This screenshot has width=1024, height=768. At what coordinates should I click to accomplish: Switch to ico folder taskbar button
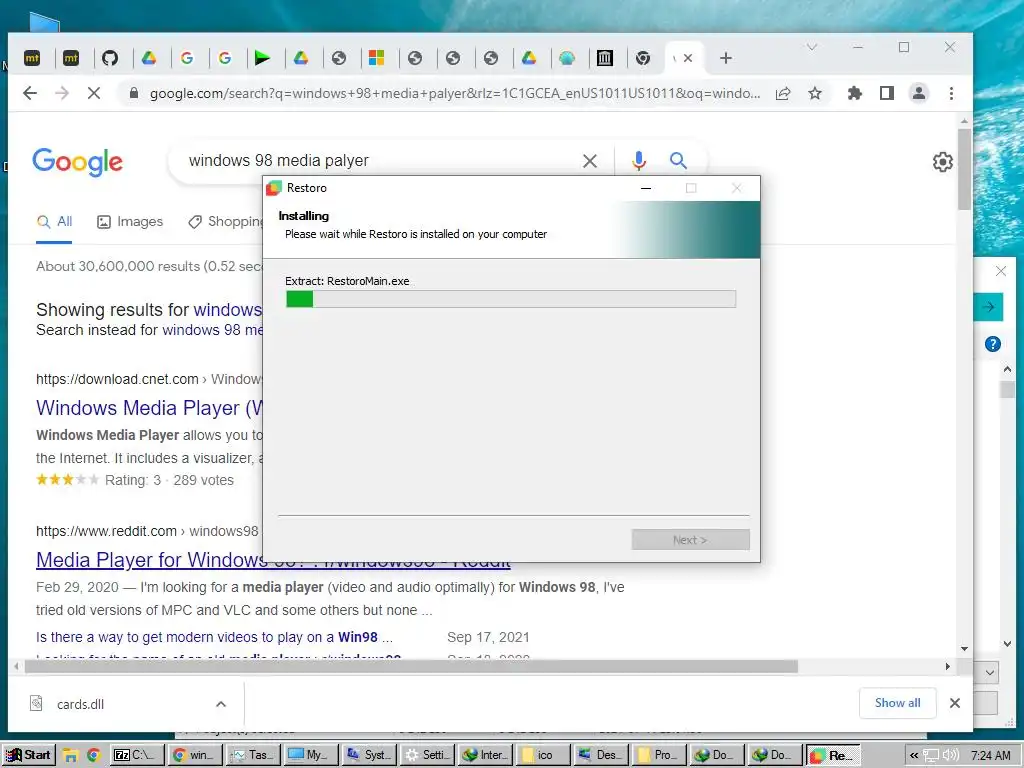pyautogui.click(x=542, y=756)
